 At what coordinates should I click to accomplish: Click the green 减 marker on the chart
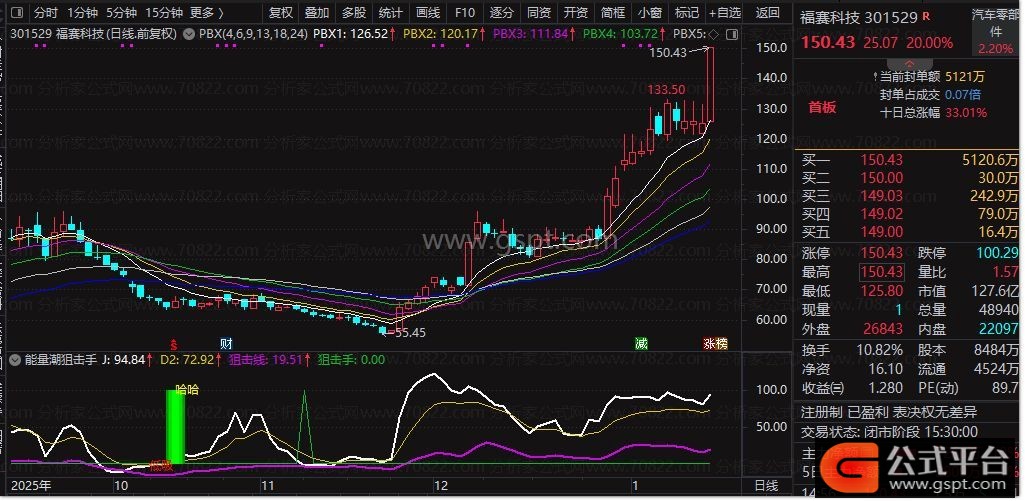[x=640, y=343]
